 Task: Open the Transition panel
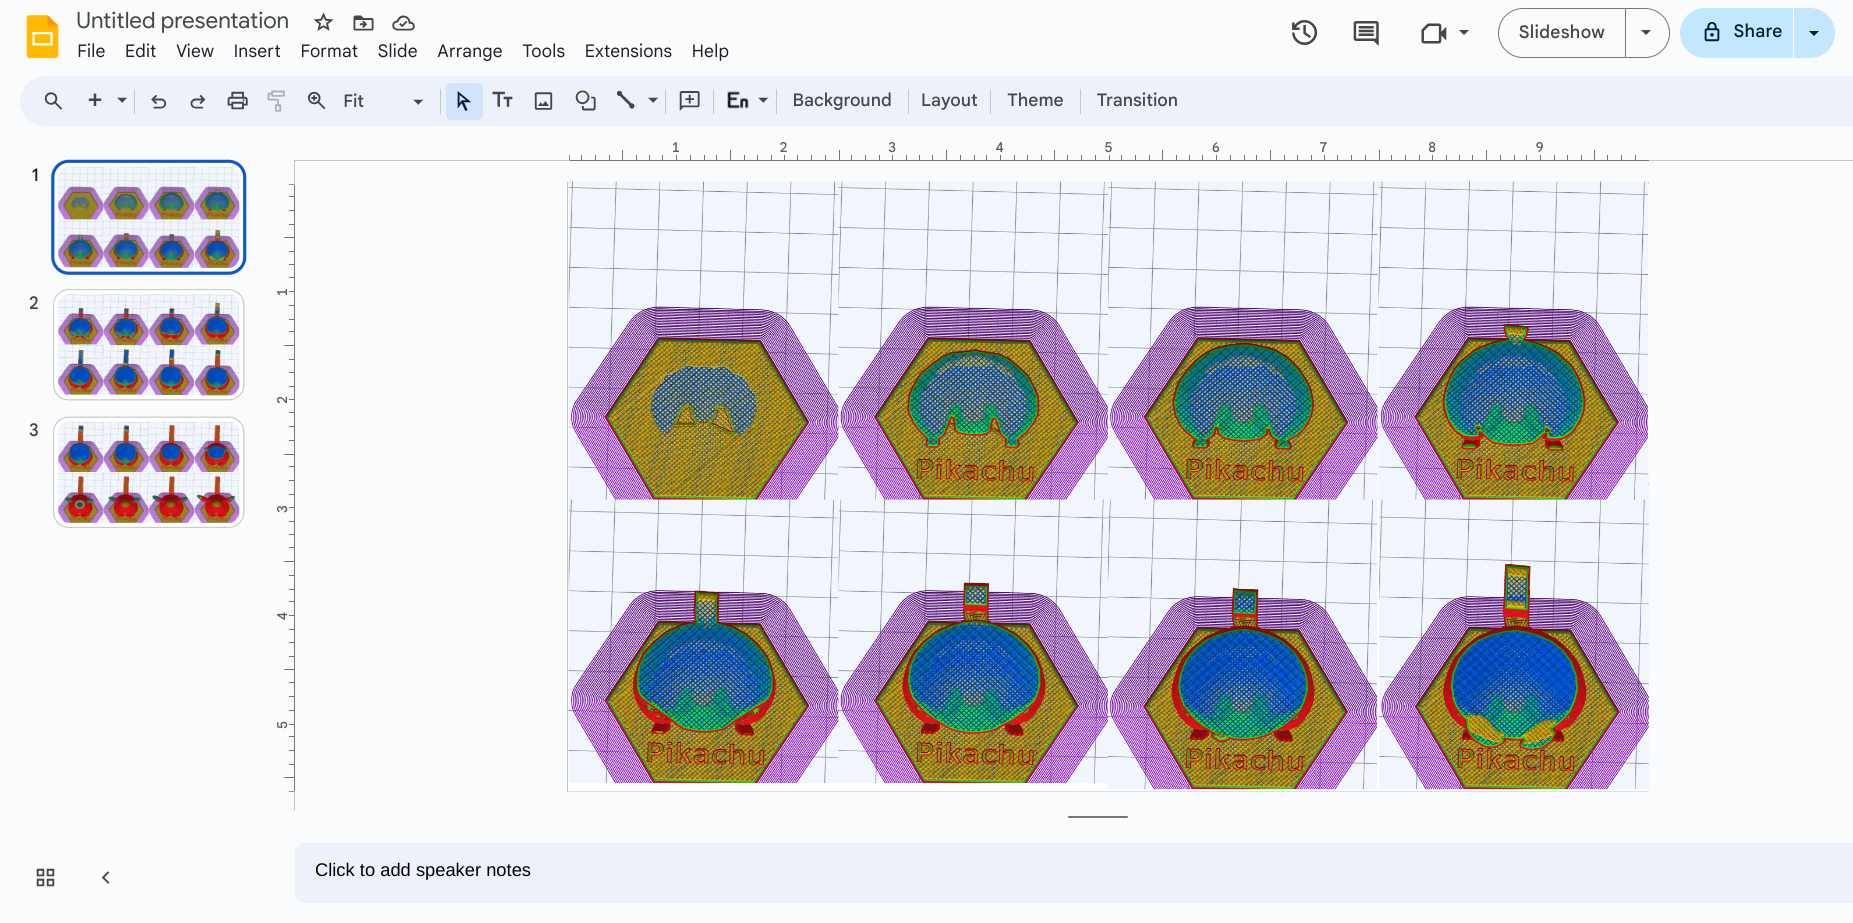1137,100
